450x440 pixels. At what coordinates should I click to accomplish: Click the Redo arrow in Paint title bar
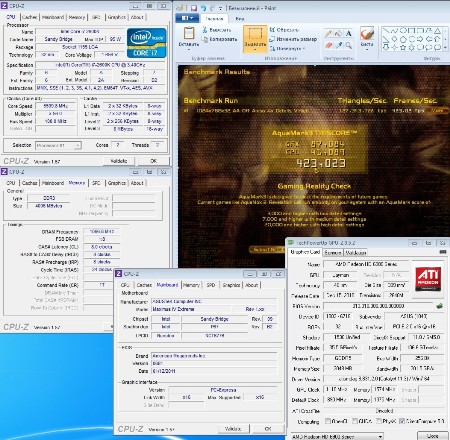click(x=212, y=8)
